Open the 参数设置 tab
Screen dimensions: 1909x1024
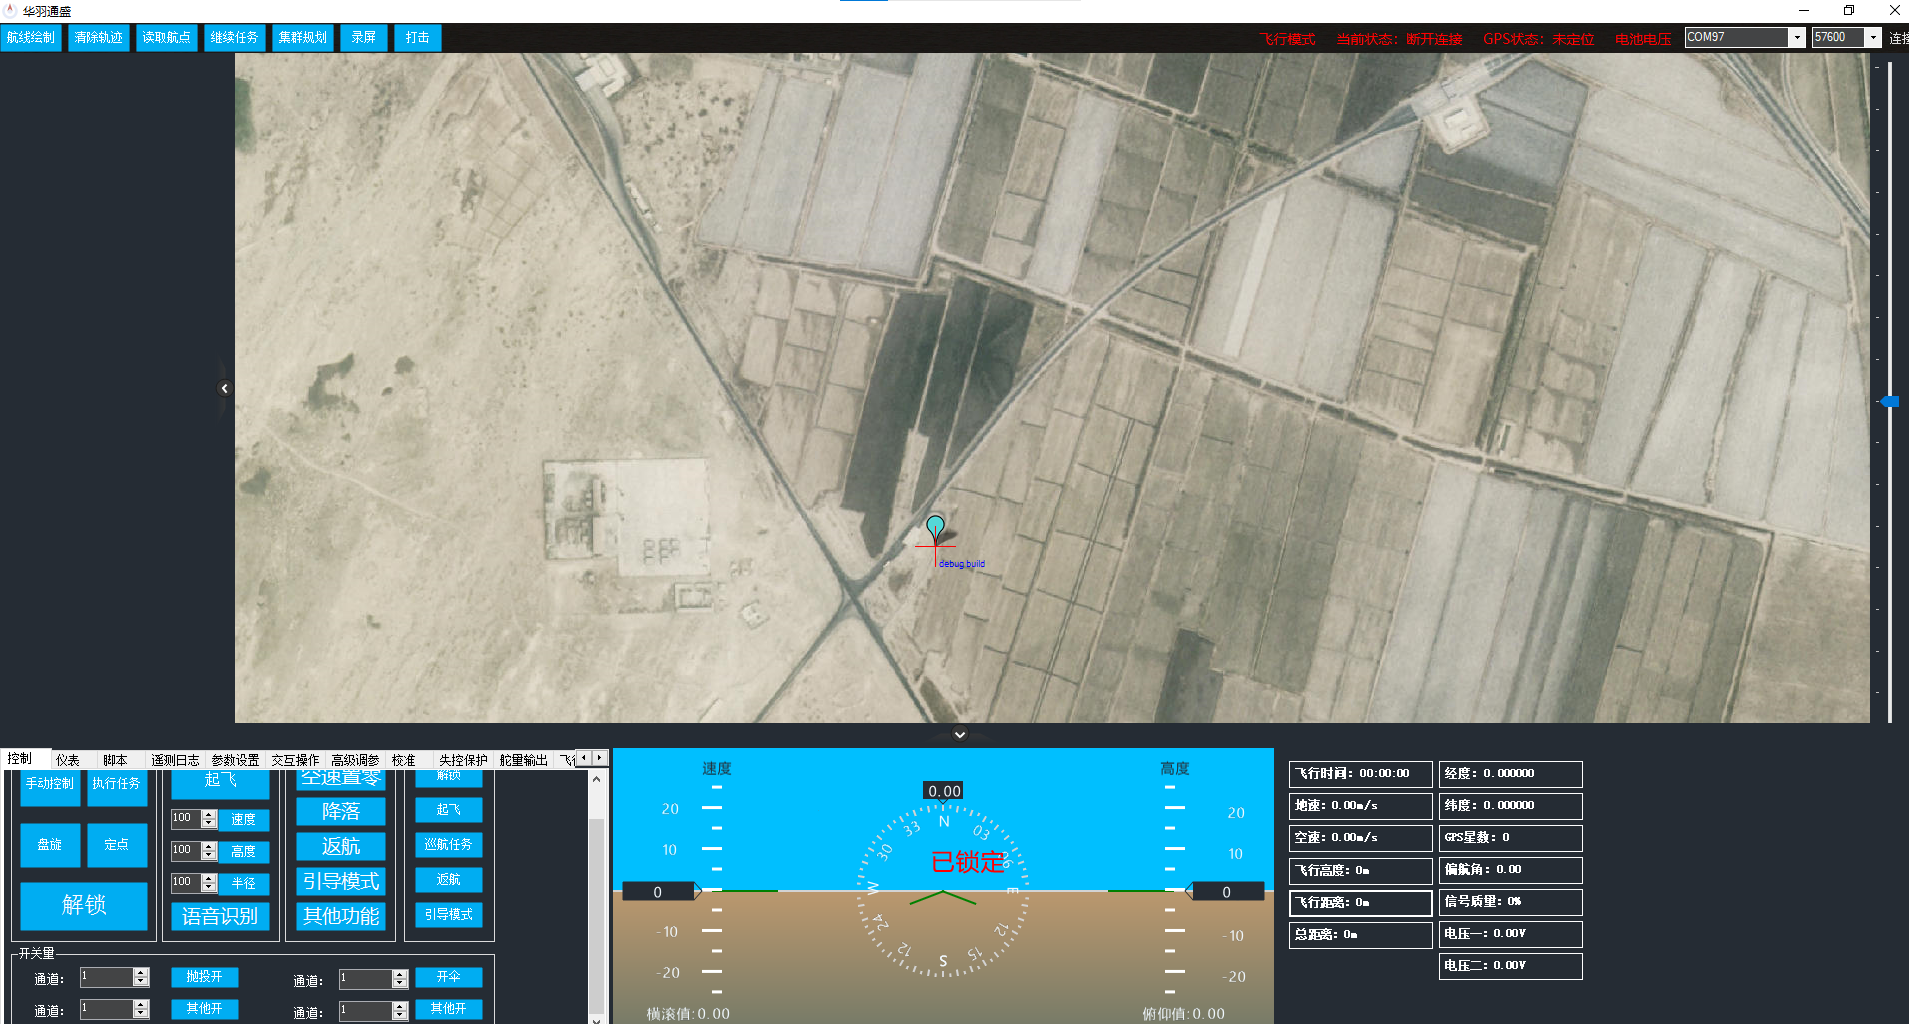click(x=235, y=760)
